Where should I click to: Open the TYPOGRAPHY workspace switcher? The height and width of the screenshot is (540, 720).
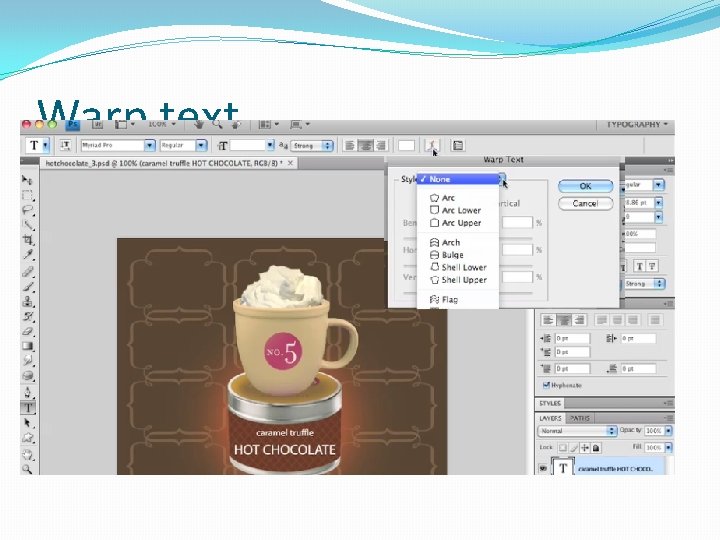(x=637, y=124)
